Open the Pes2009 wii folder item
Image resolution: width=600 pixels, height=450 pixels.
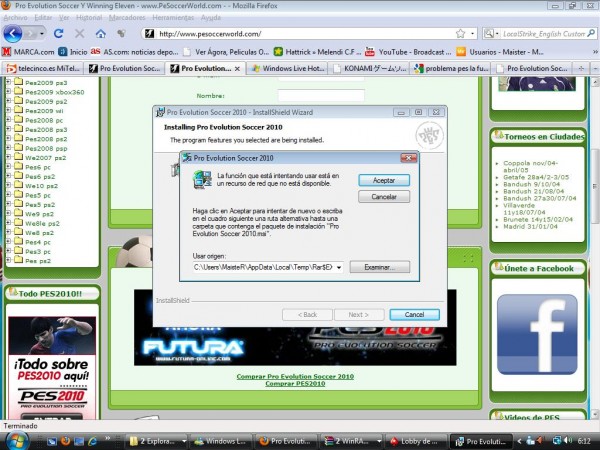pos(44,111)
